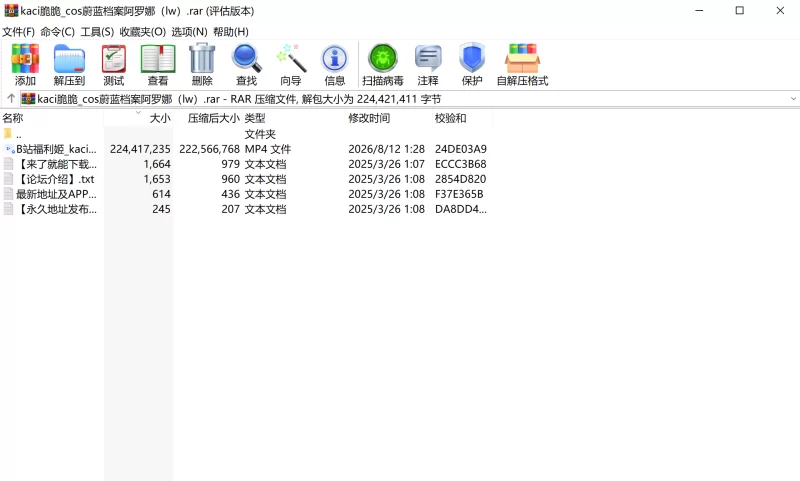The width and height of the screenshot is (800, 481).
Task: Go up one level with arrow icon
Action: [11, 98]
